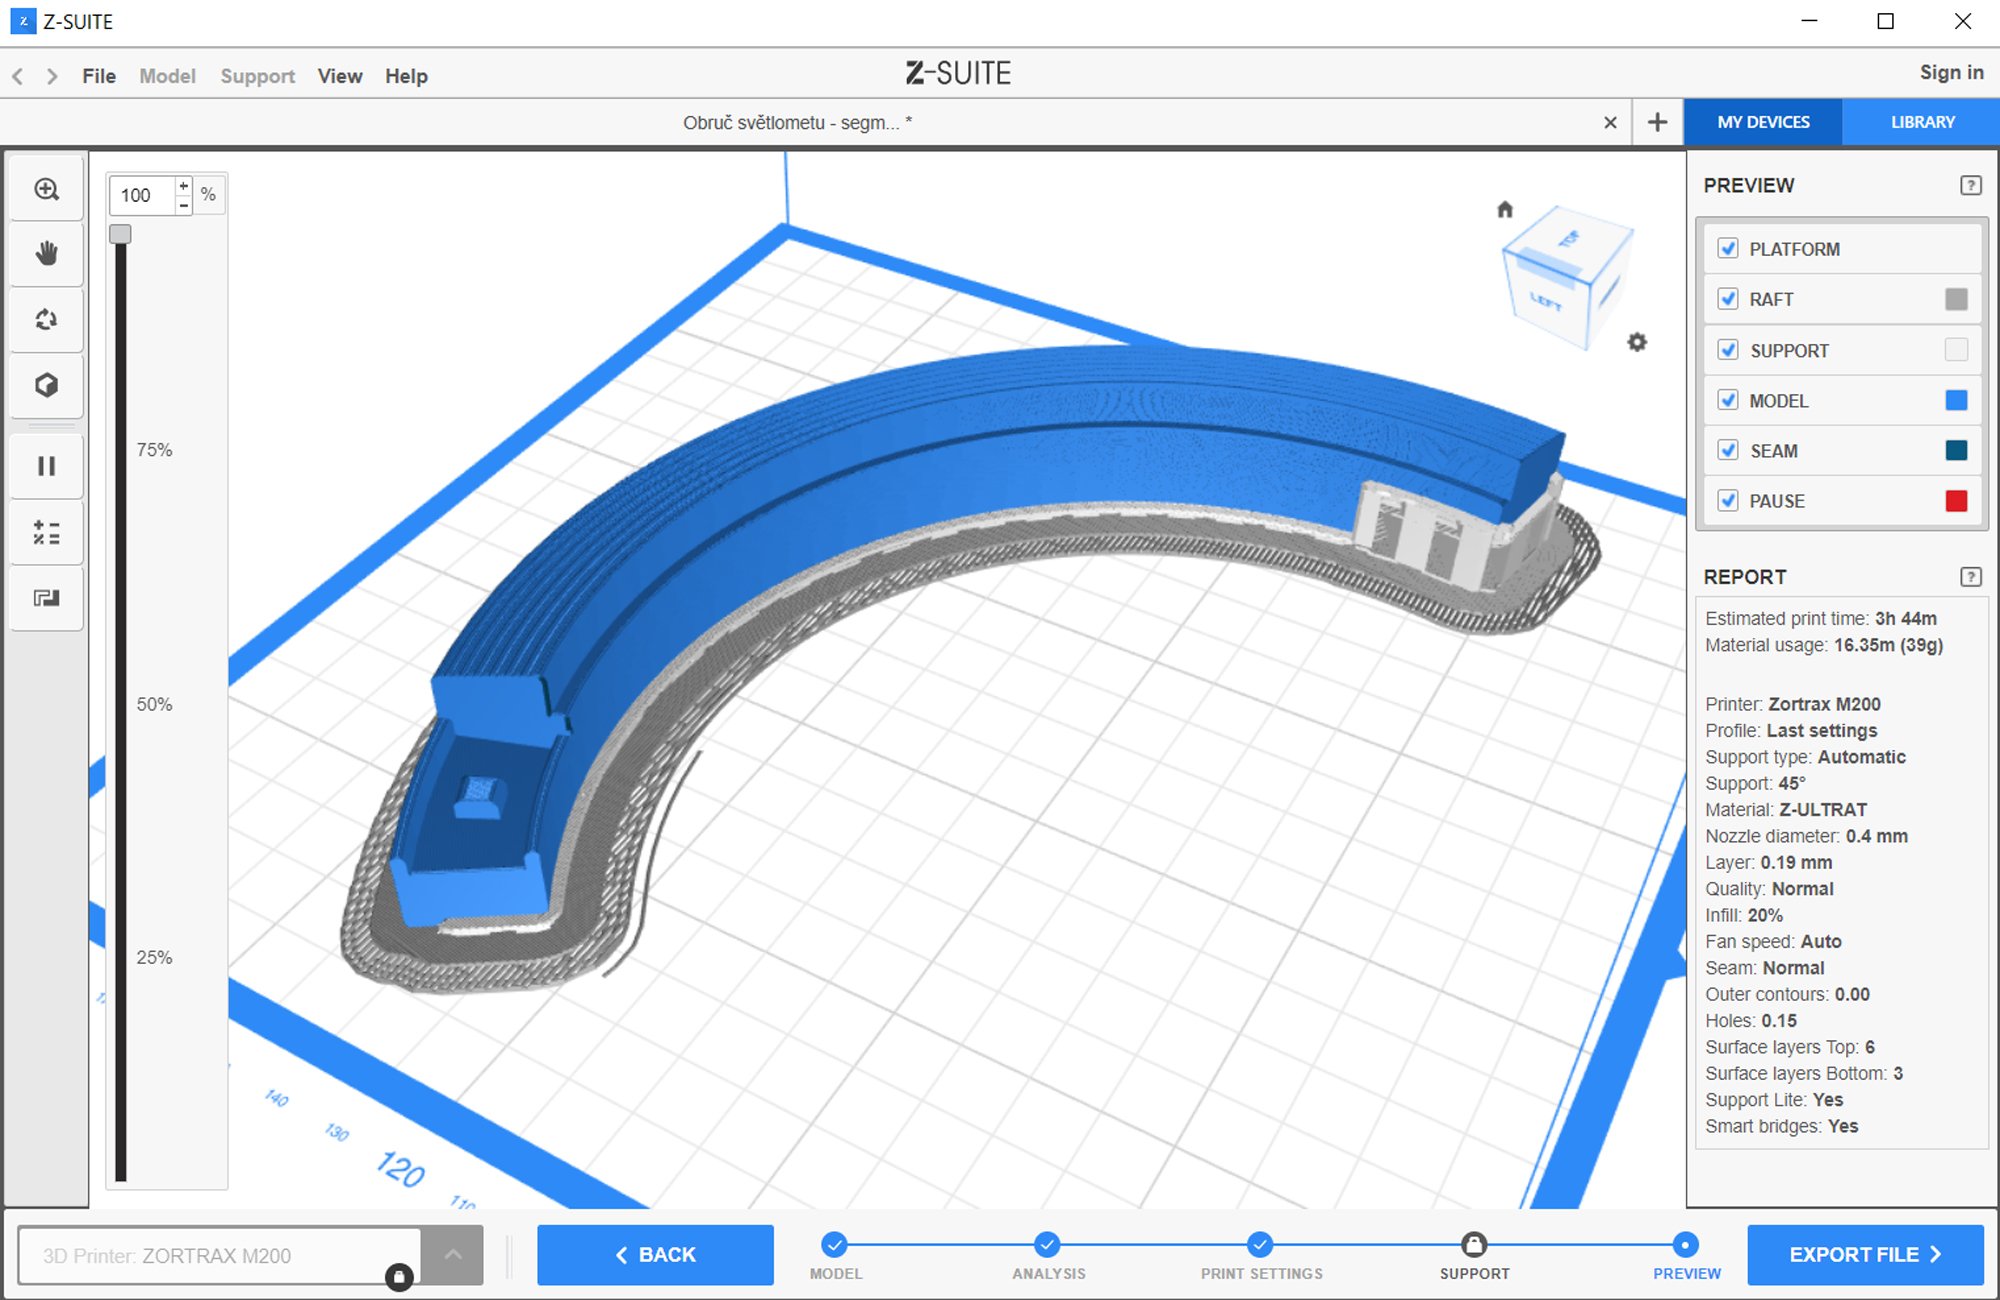Insert a pause with the pause tool
This screenshot has width=2000, height=1300.
[x=46, y=466]
